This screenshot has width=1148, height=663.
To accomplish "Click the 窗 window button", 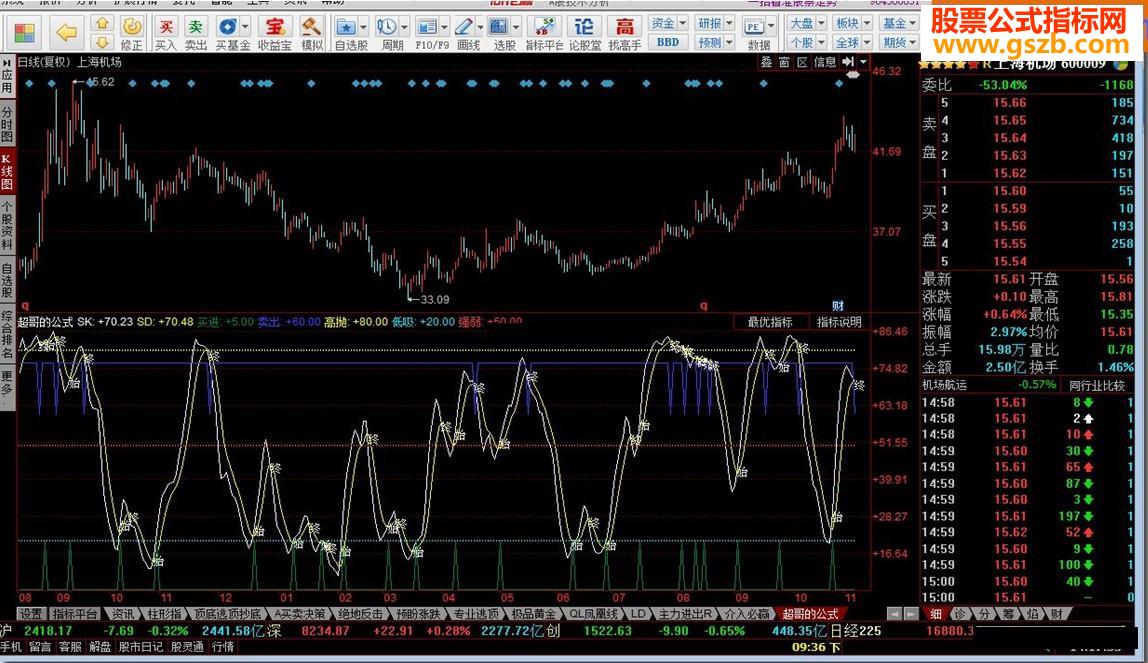I will coord(784,62).
